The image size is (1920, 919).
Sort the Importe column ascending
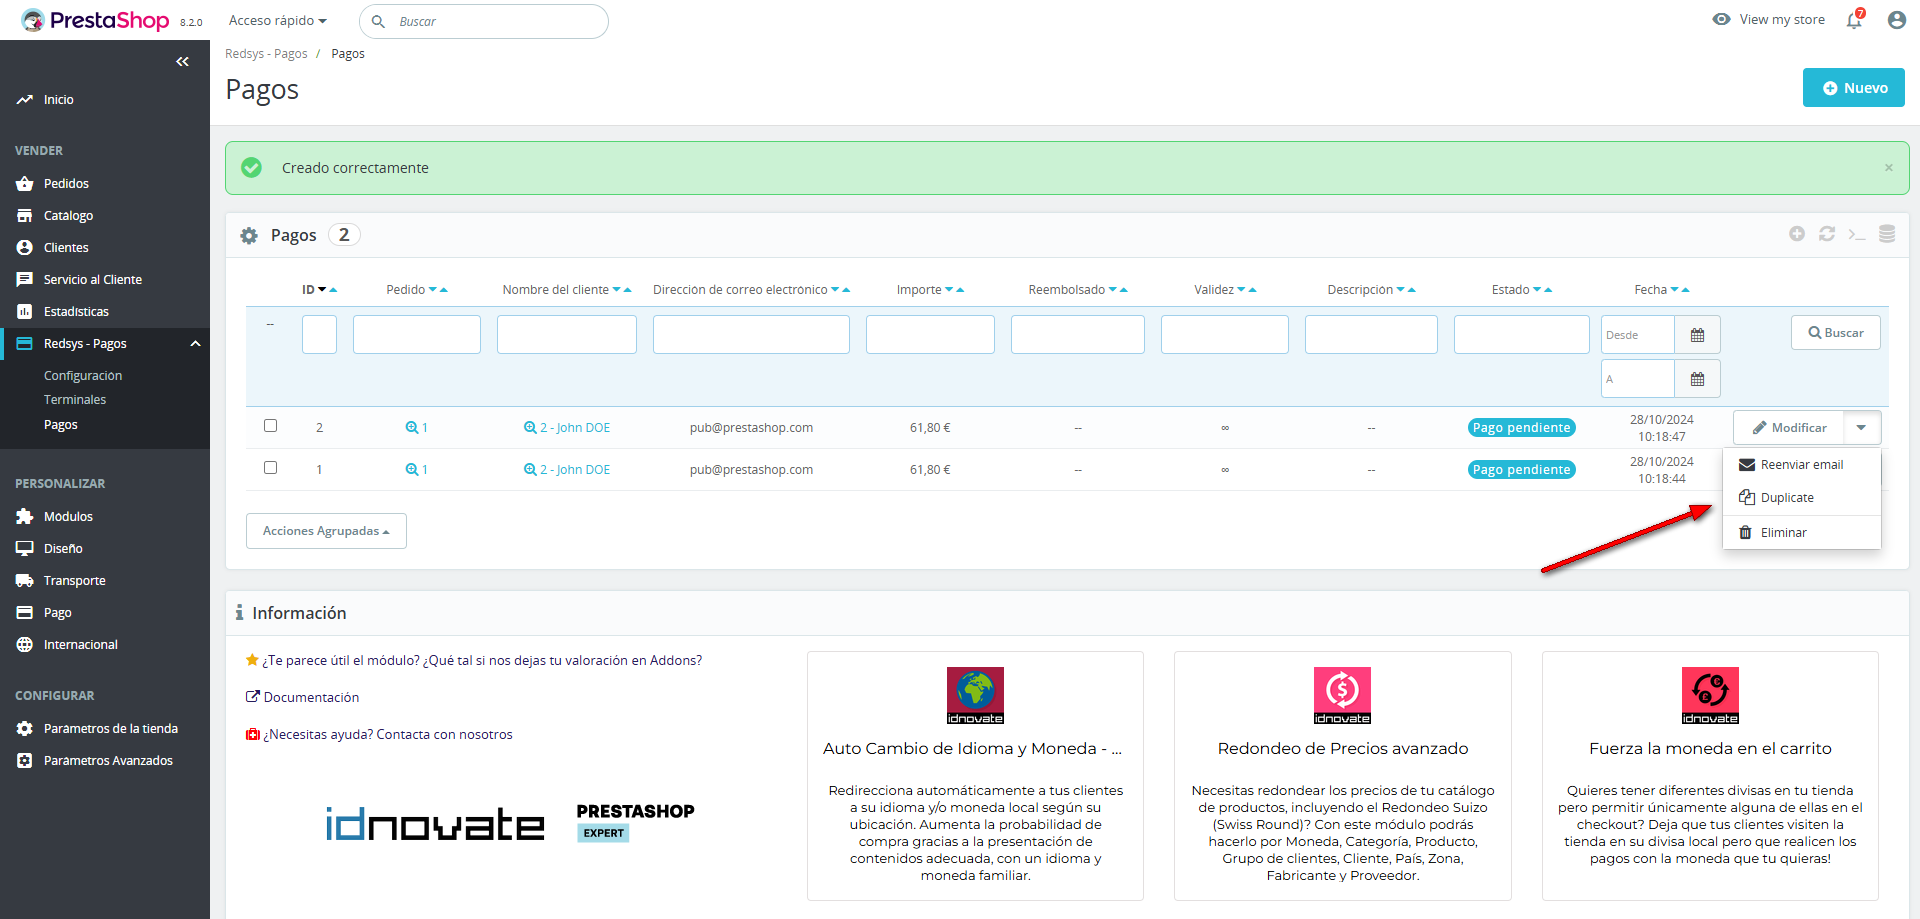click(x=960, y=290)
